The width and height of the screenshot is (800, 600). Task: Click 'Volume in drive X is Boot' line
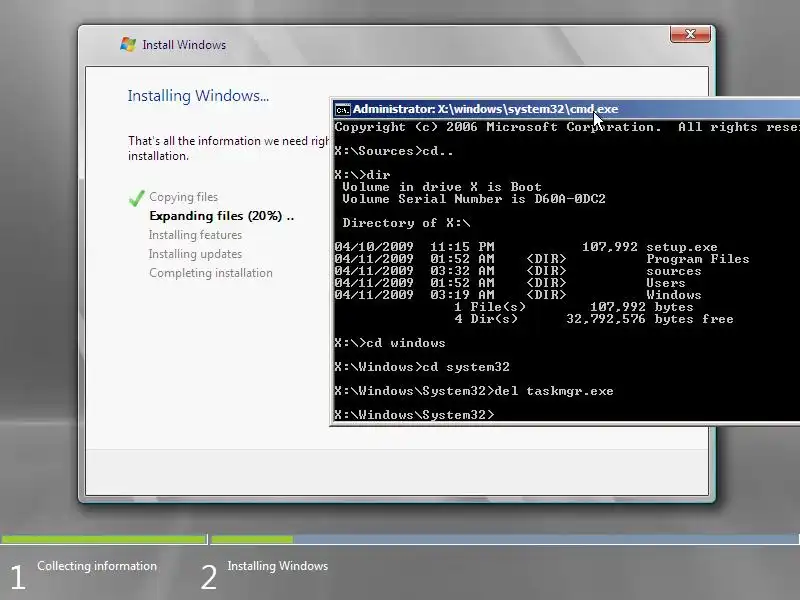[441, 187]
